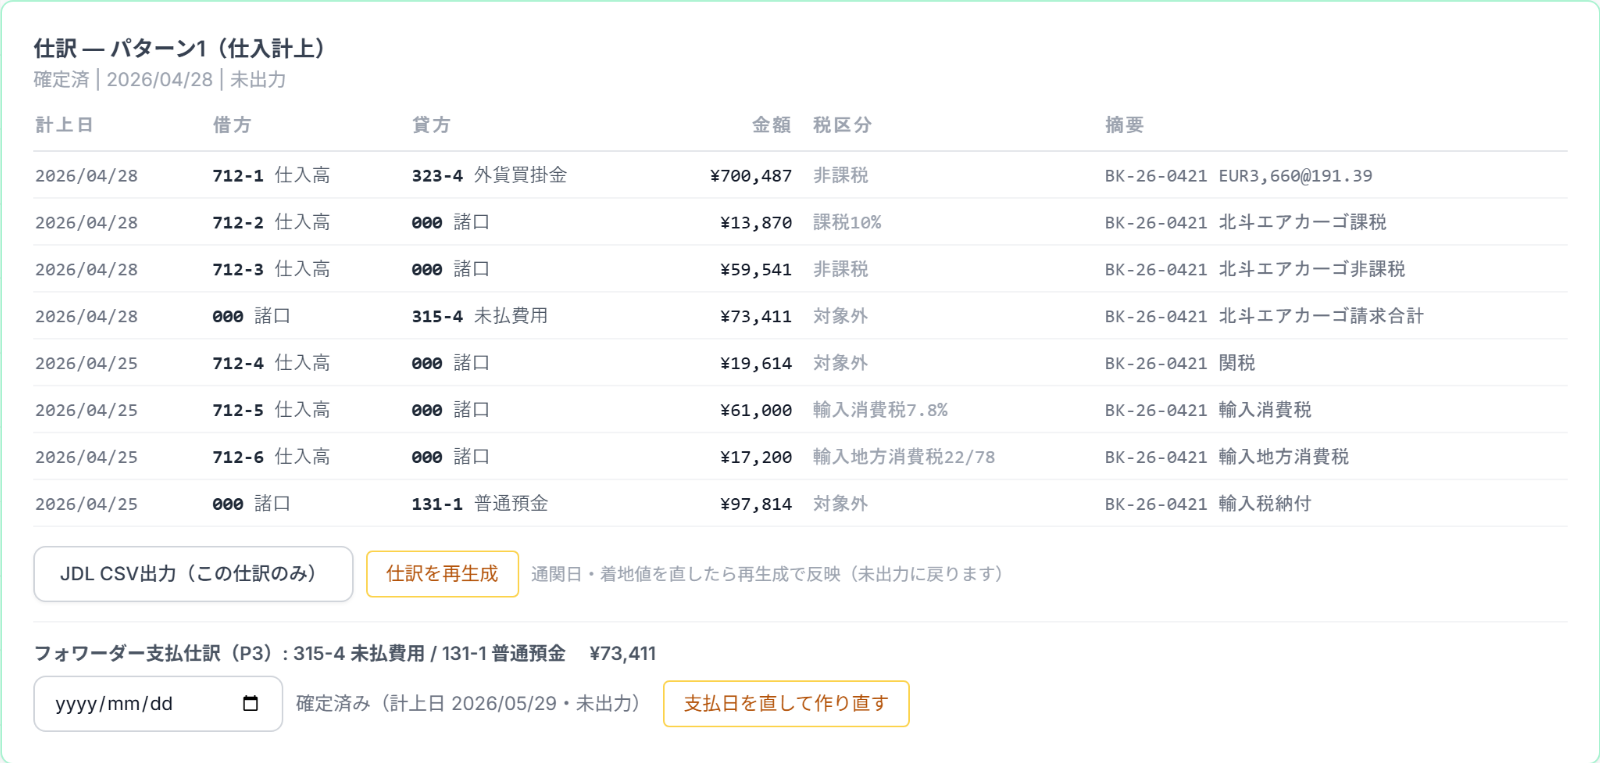Viewport: 1600px width, 763px height.
Task: Click summary 北斗エアカーゴ請求合計
Action: point(1321,317)
